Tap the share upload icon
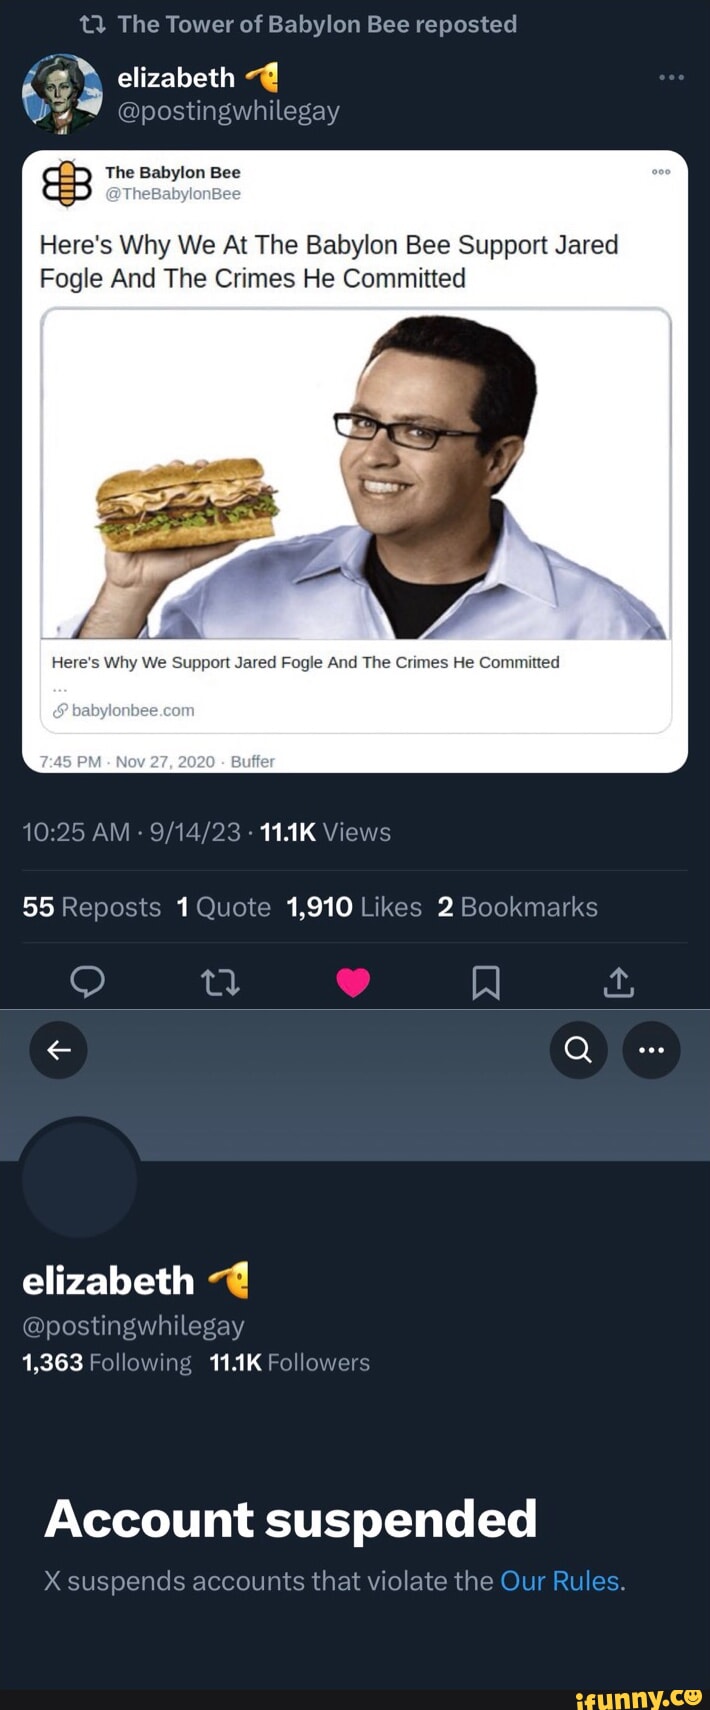710x1710 pixels. click(618, 982)
